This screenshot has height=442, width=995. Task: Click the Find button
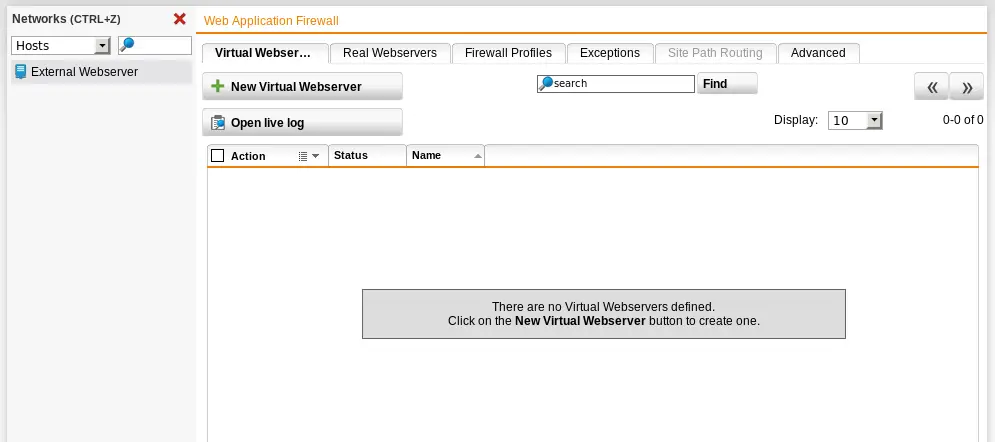click(x=727, y=84)
